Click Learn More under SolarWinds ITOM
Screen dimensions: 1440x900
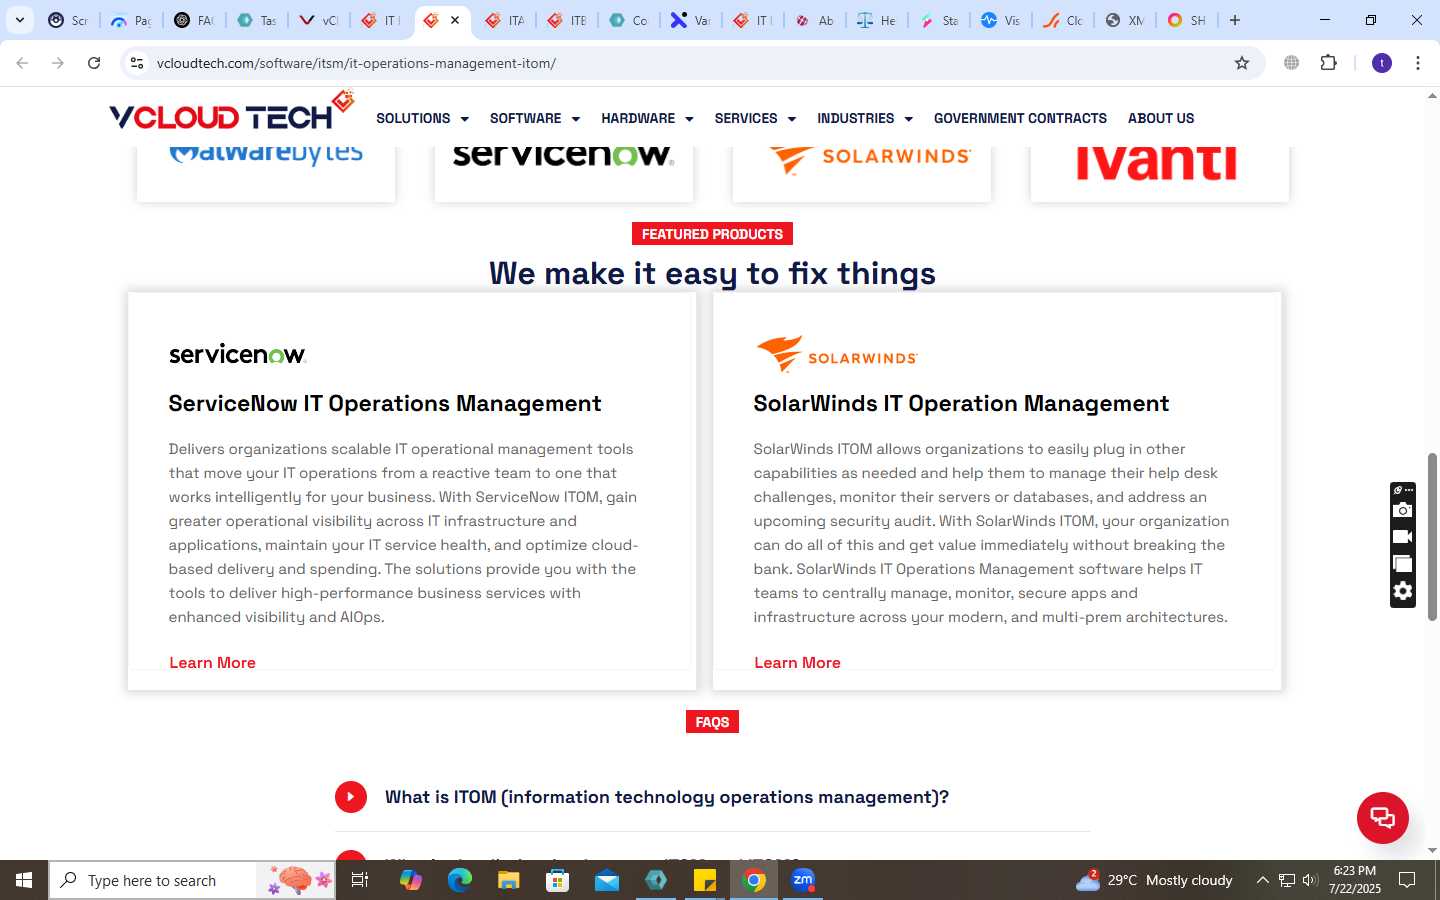click(797, 663)
